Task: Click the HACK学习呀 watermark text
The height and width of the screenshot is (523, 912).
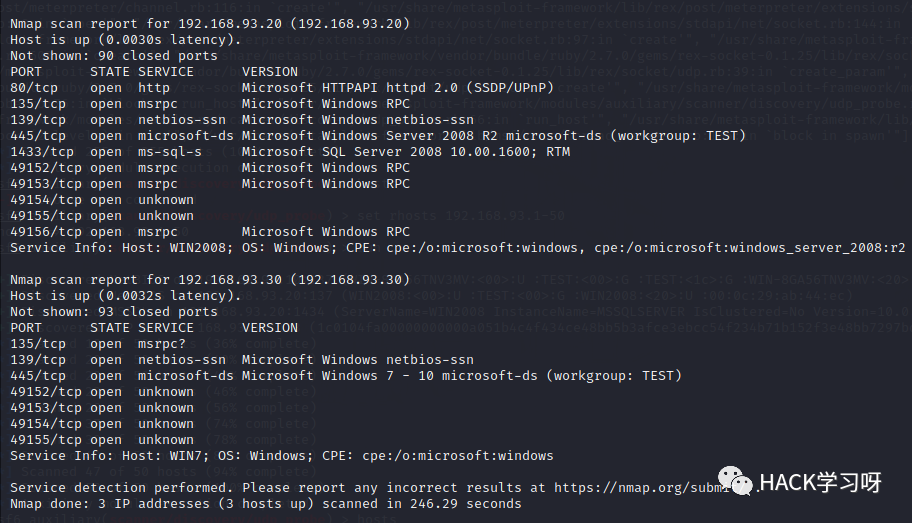Action: pyautogui.click(x=820, y=482)
